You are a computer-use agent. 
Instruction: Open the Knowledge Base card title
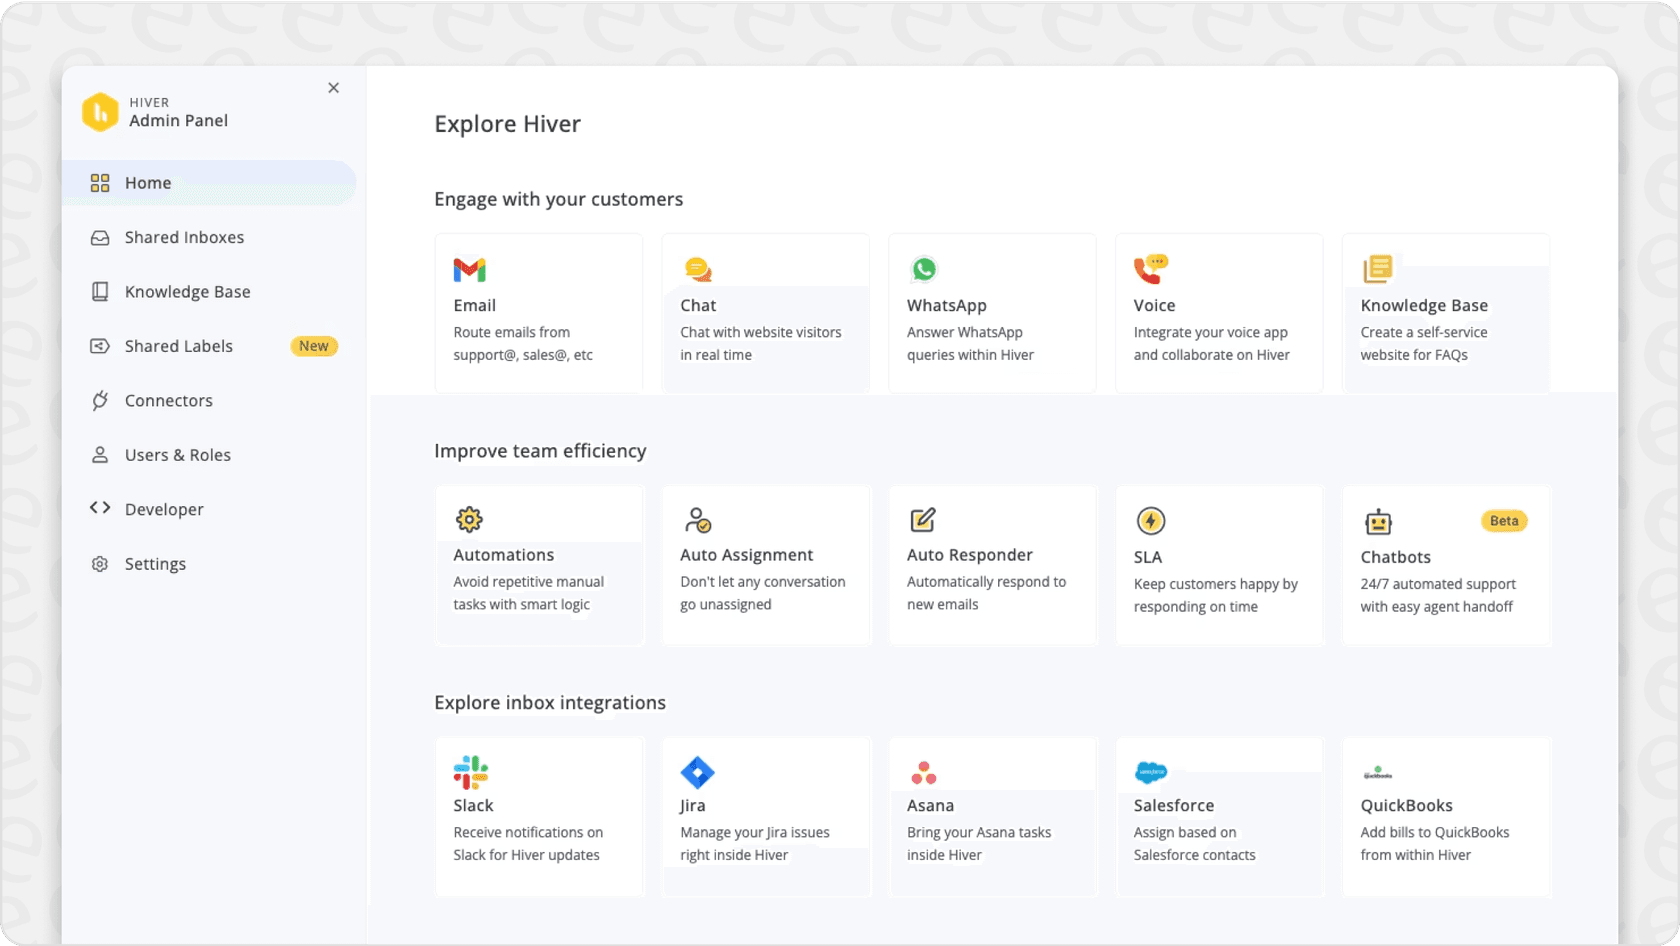pos(1424,306)
